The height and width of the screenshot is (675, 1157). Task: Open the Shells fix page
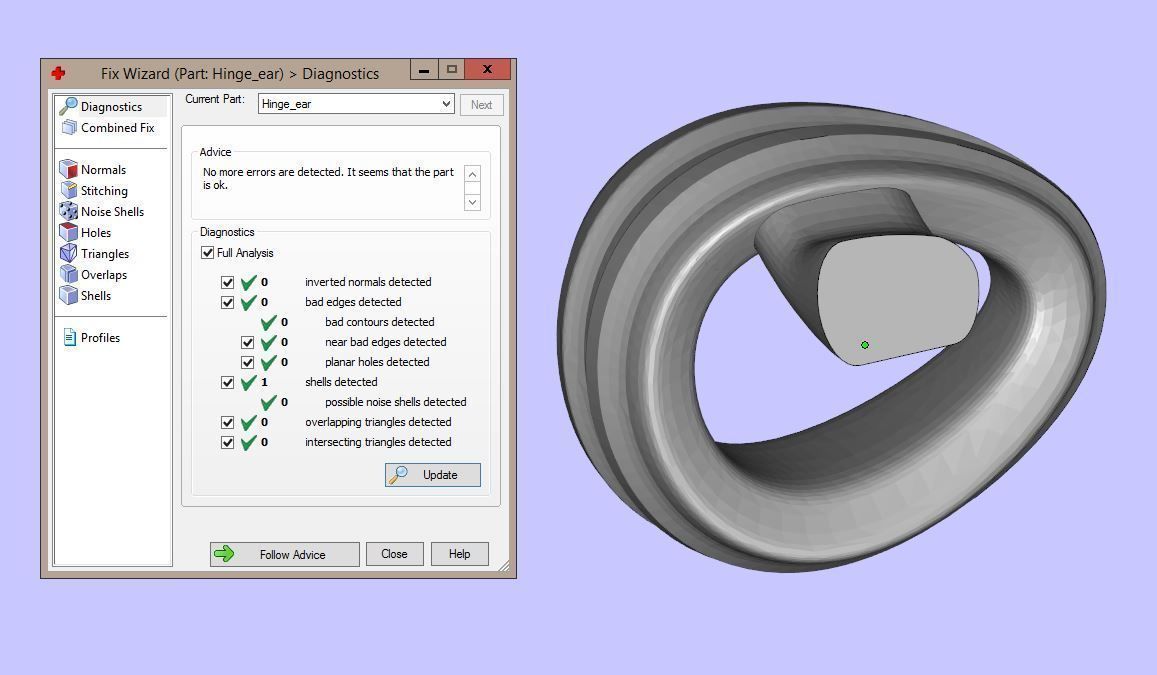pyautogui.click(x=95, y=296)
